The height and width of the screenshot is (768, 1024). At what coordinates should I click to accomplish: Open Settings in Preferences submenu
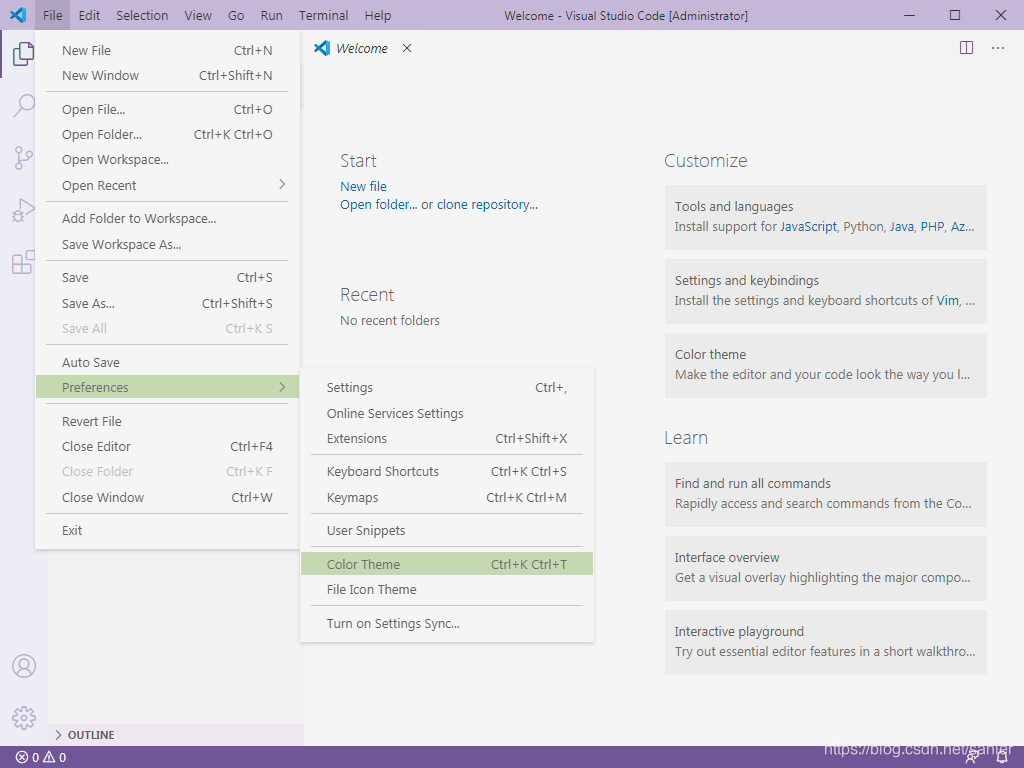tap(447, 387)
